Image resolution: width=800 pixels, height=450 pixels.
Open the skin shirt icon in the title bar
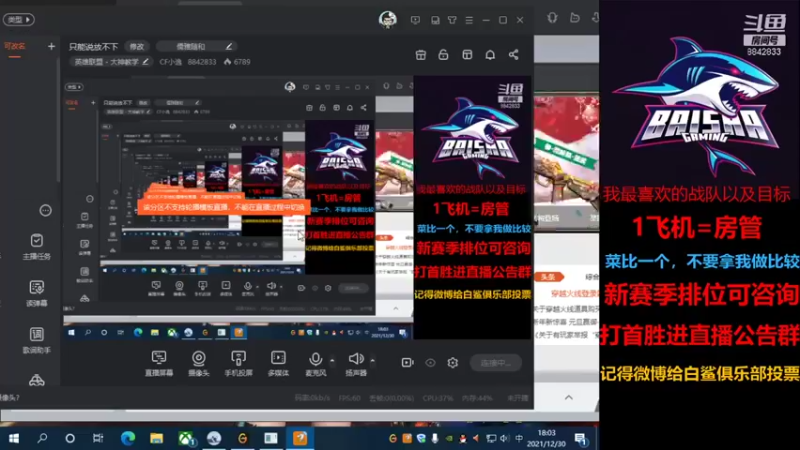[452, 20]
